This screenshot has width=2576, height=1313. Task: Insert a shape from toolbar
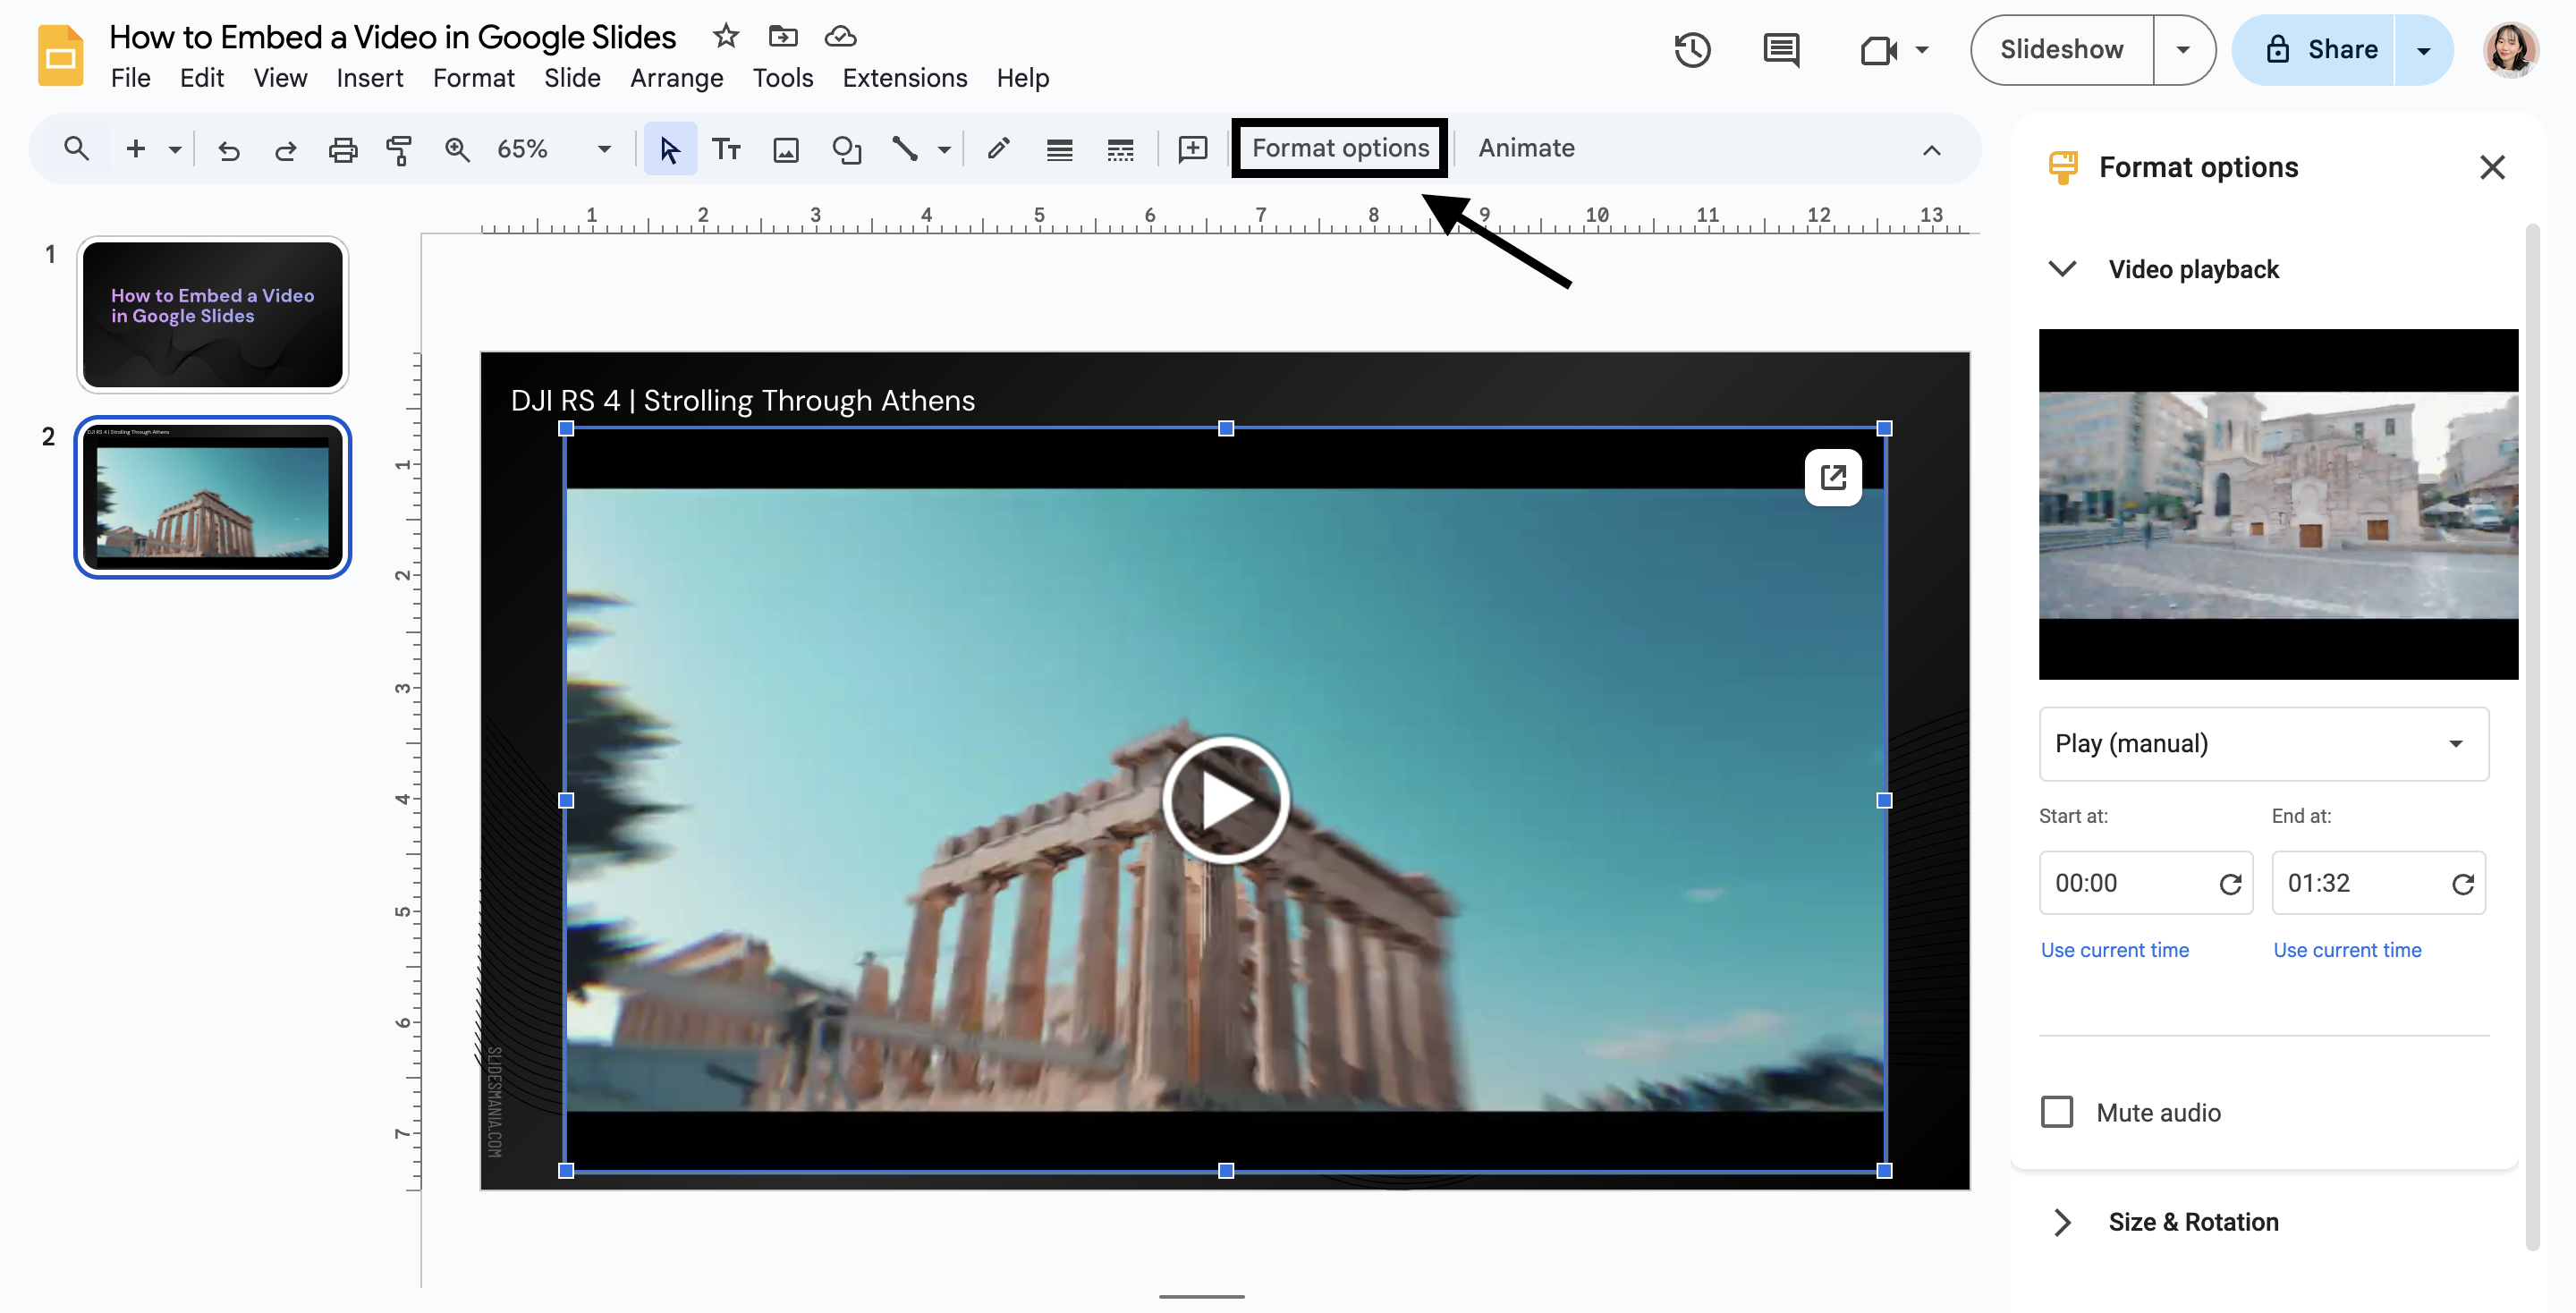(x=847, y=150)
